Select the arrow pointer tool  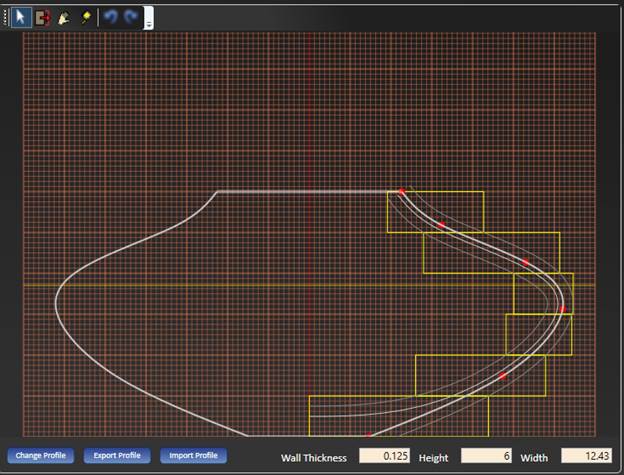coord(21,18)
